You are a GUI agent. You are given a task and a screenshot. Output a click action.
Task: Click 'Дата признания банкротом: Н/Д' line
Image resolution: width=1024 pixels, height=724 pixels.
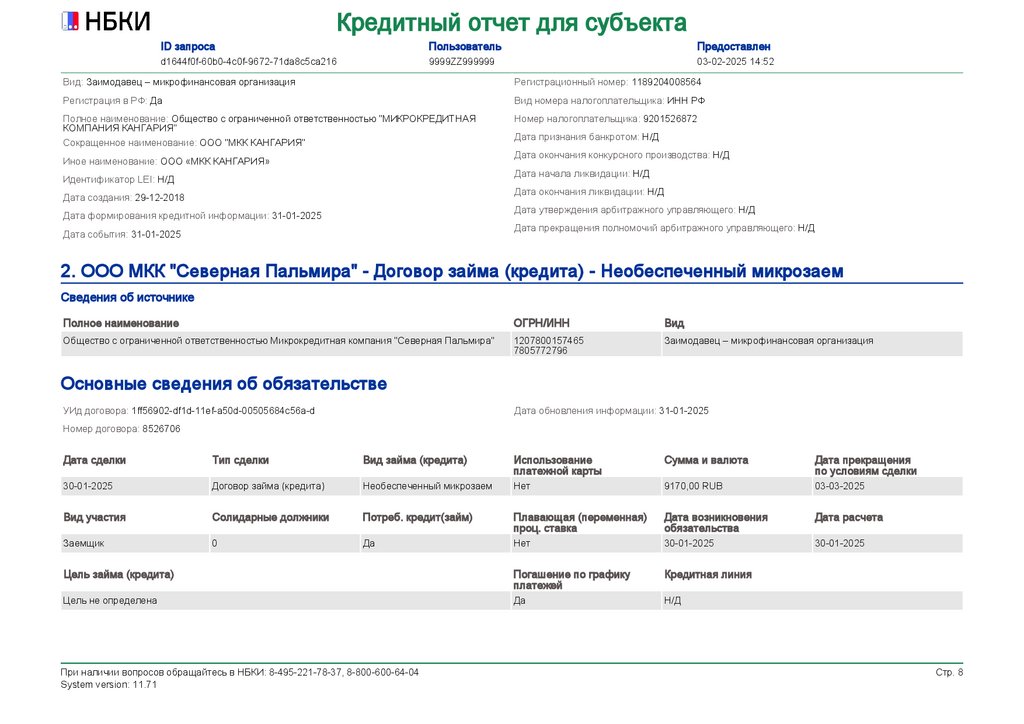tap(586, 137)
